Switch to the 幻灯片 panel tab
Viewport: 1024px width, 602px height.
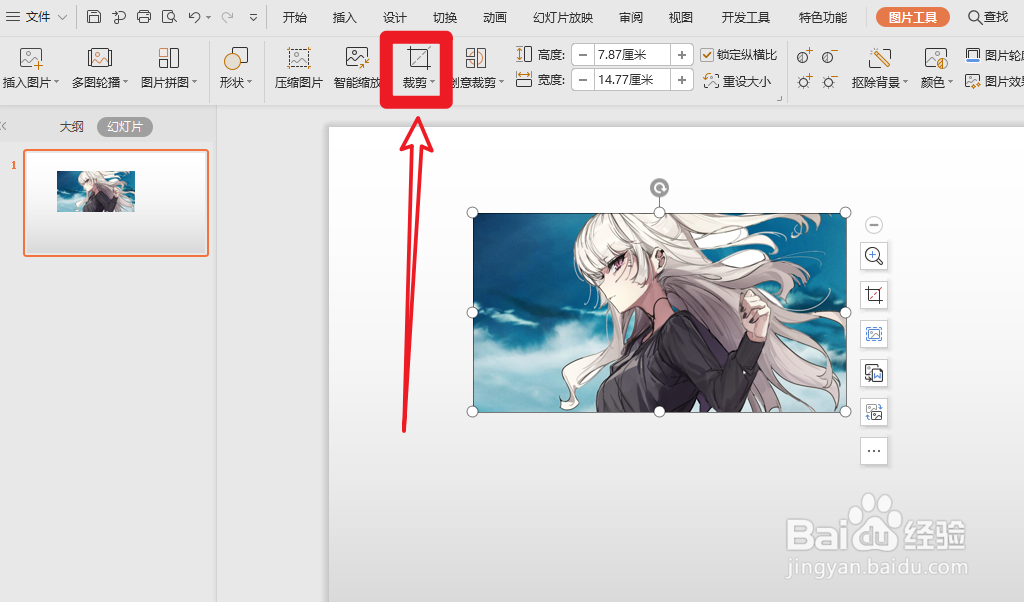click(125, 127)
